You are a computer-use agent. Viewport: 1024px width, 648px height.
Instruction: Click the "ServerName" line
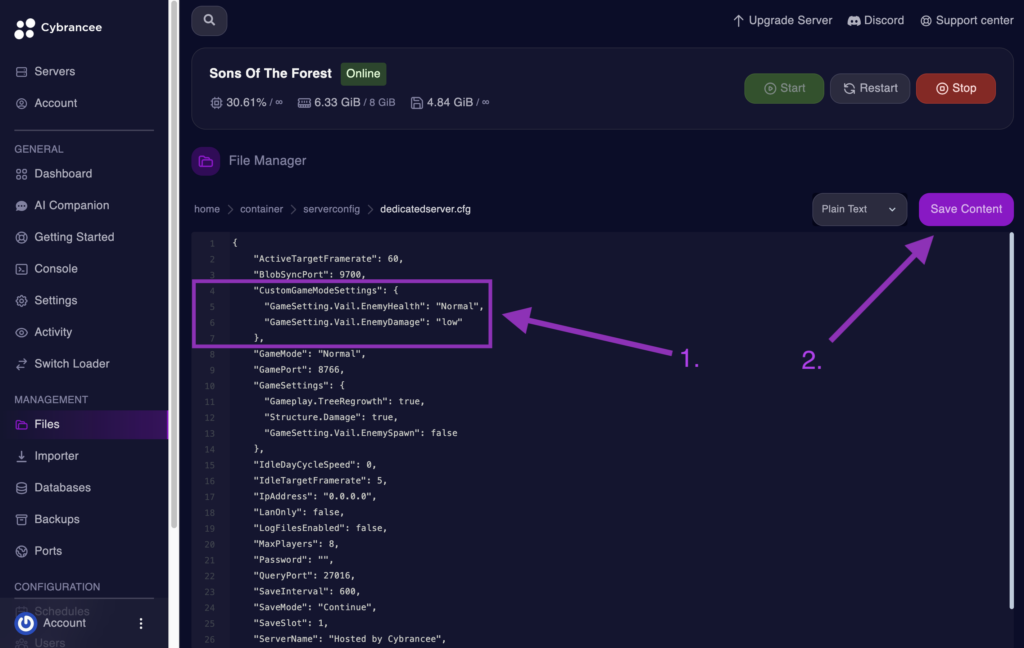coord(349,639)
